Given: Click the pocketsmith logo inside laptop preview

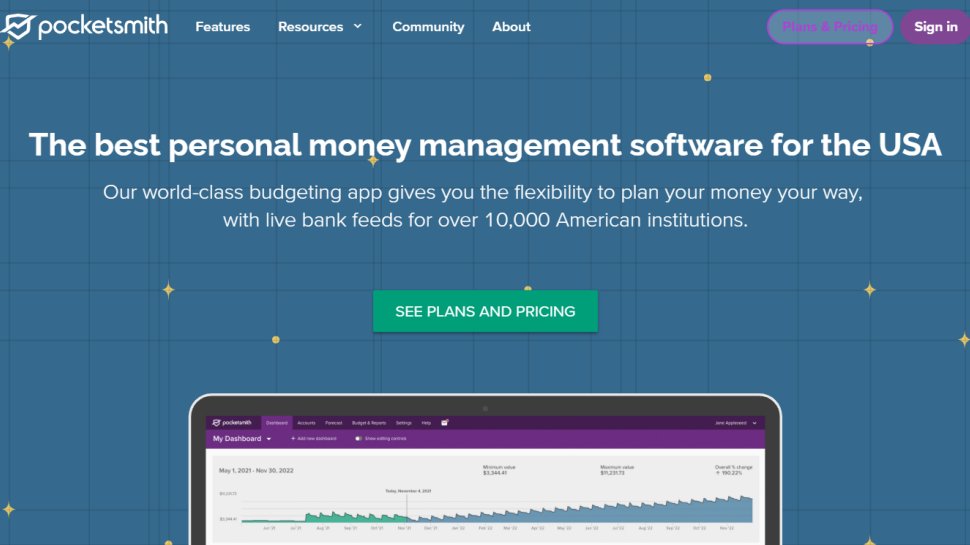Looking at the screenshot, I should click(x=232, y=423).
